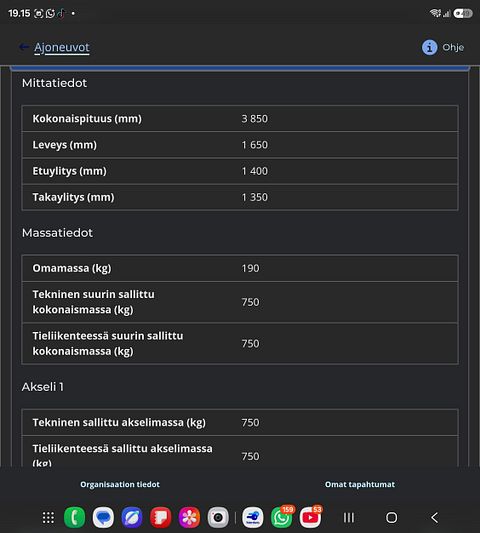Open the Ajoneuvot link
480x533 pixels.
(62, 48)
